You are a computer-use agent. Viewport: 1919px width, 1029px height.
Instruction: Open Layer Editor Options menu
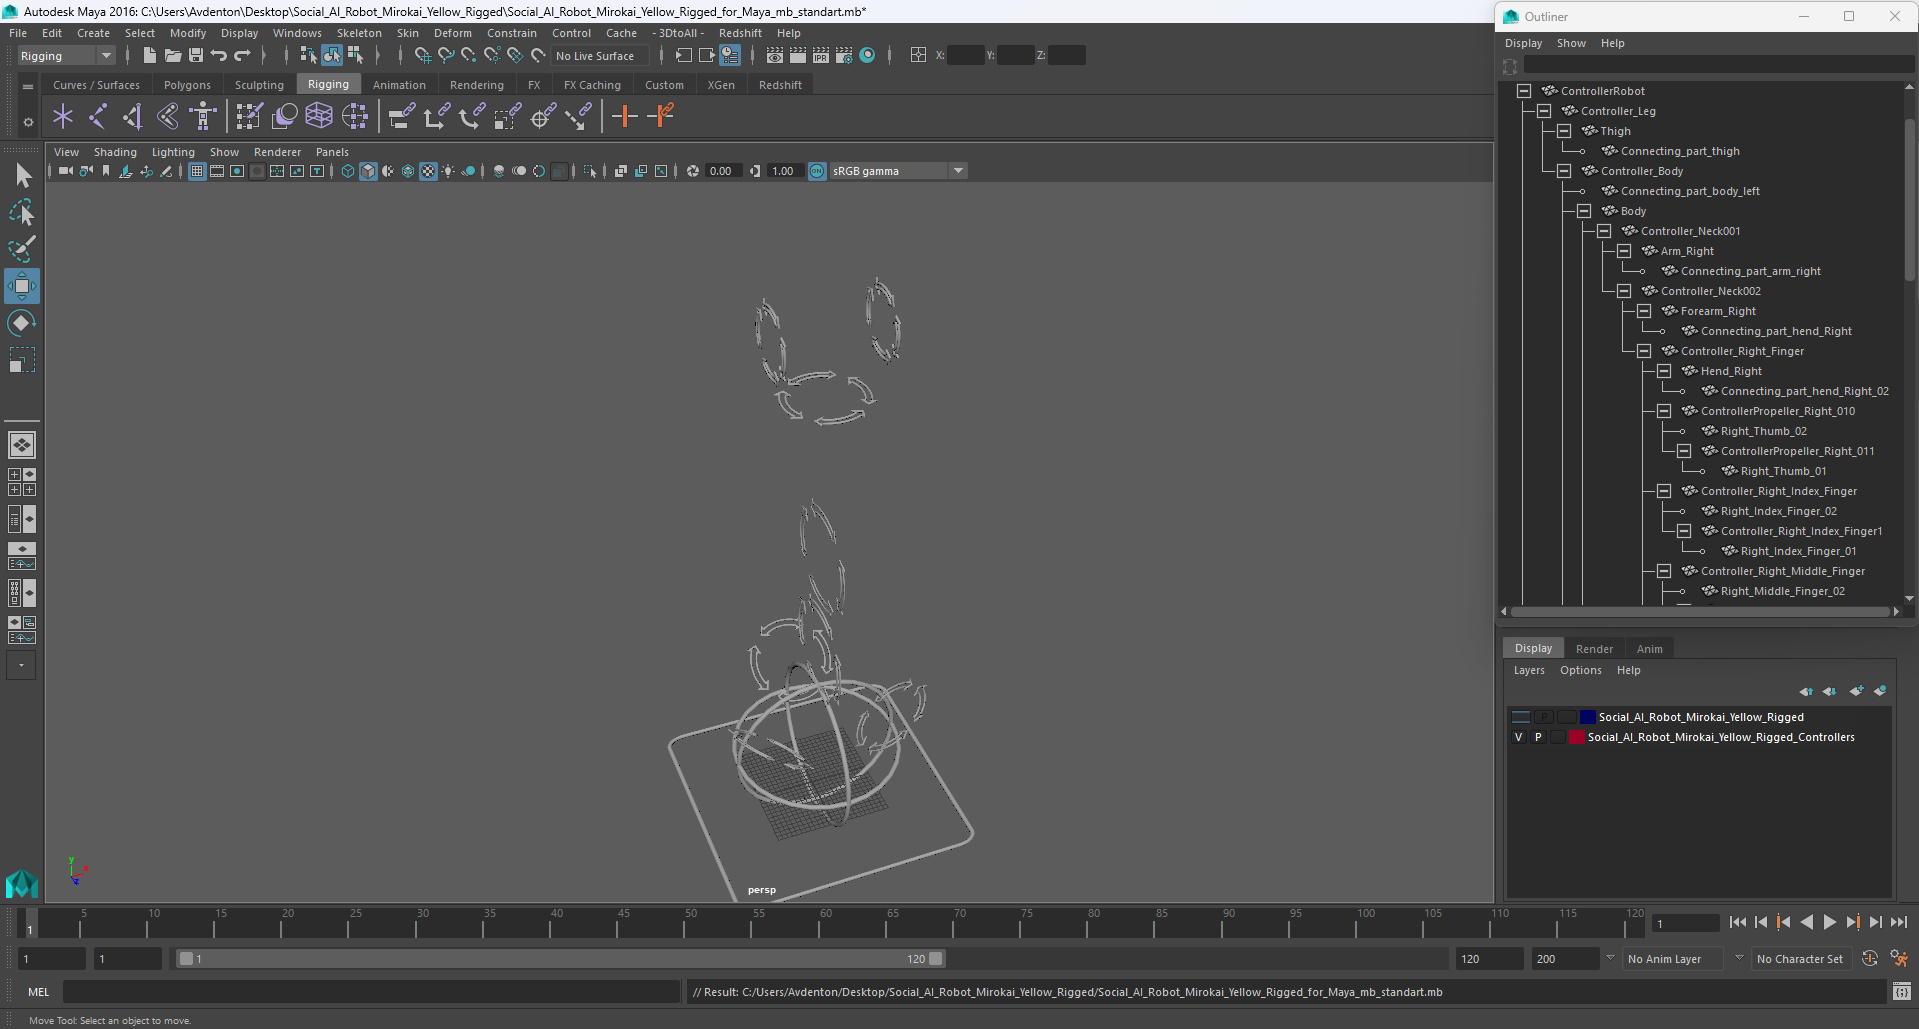point(1580,671)
